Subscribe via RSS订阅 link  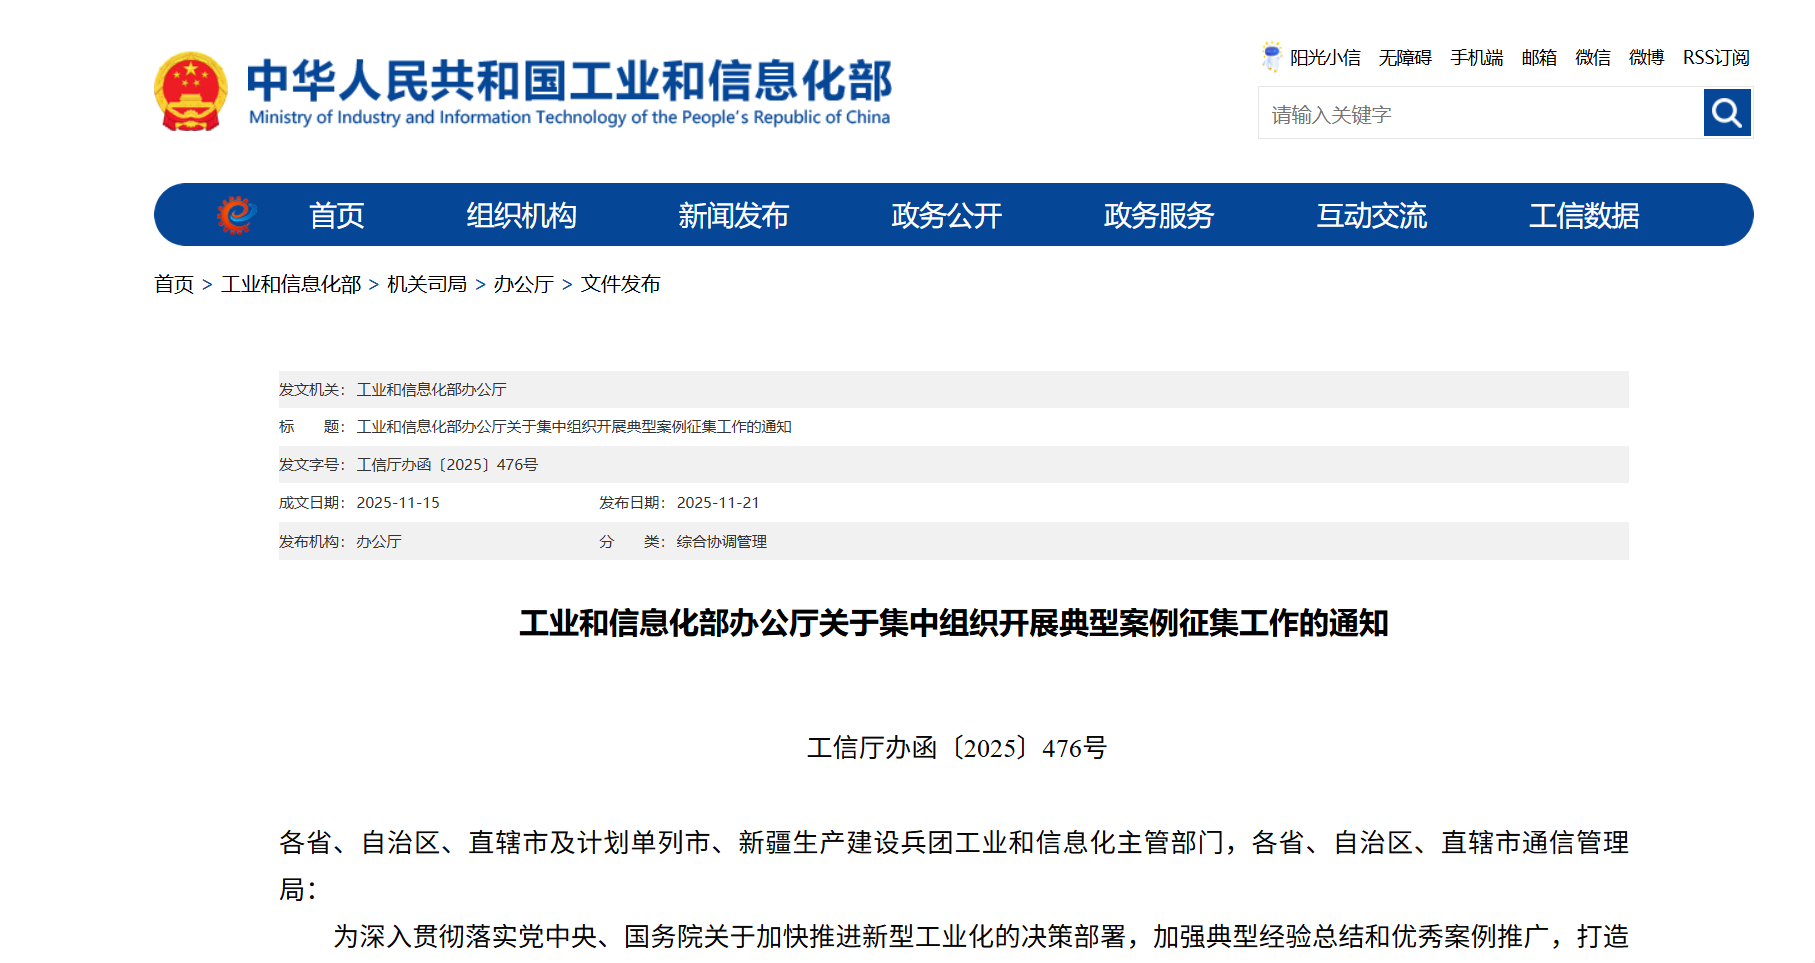click(x=1716, y=58)
